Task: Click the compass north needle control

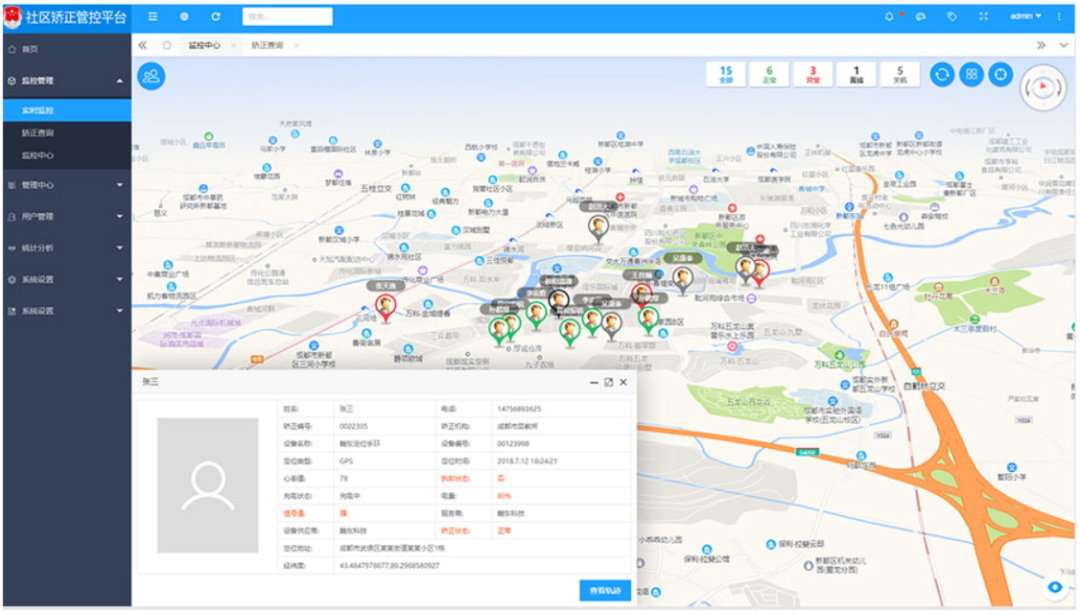Action: coord(1043,86)
